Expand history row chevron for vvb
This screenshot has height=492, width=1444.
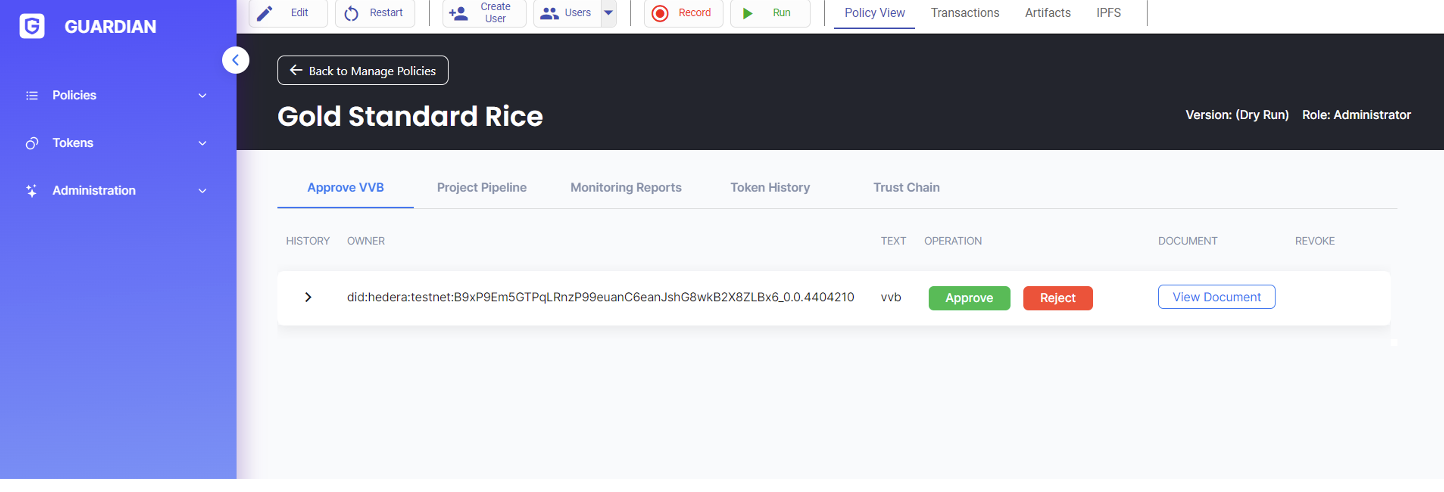coord(308,297)
